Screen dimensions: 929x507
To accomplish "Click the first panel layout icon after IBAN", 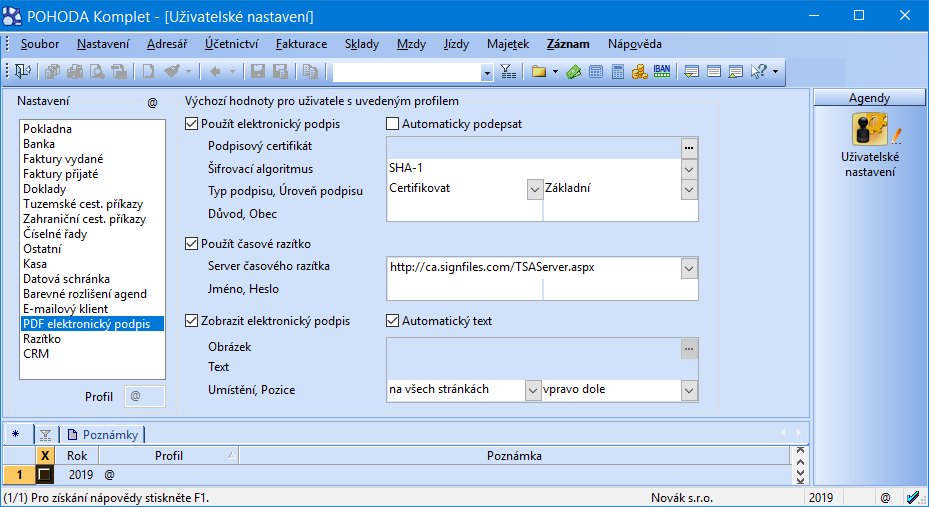I will point(691,72).
